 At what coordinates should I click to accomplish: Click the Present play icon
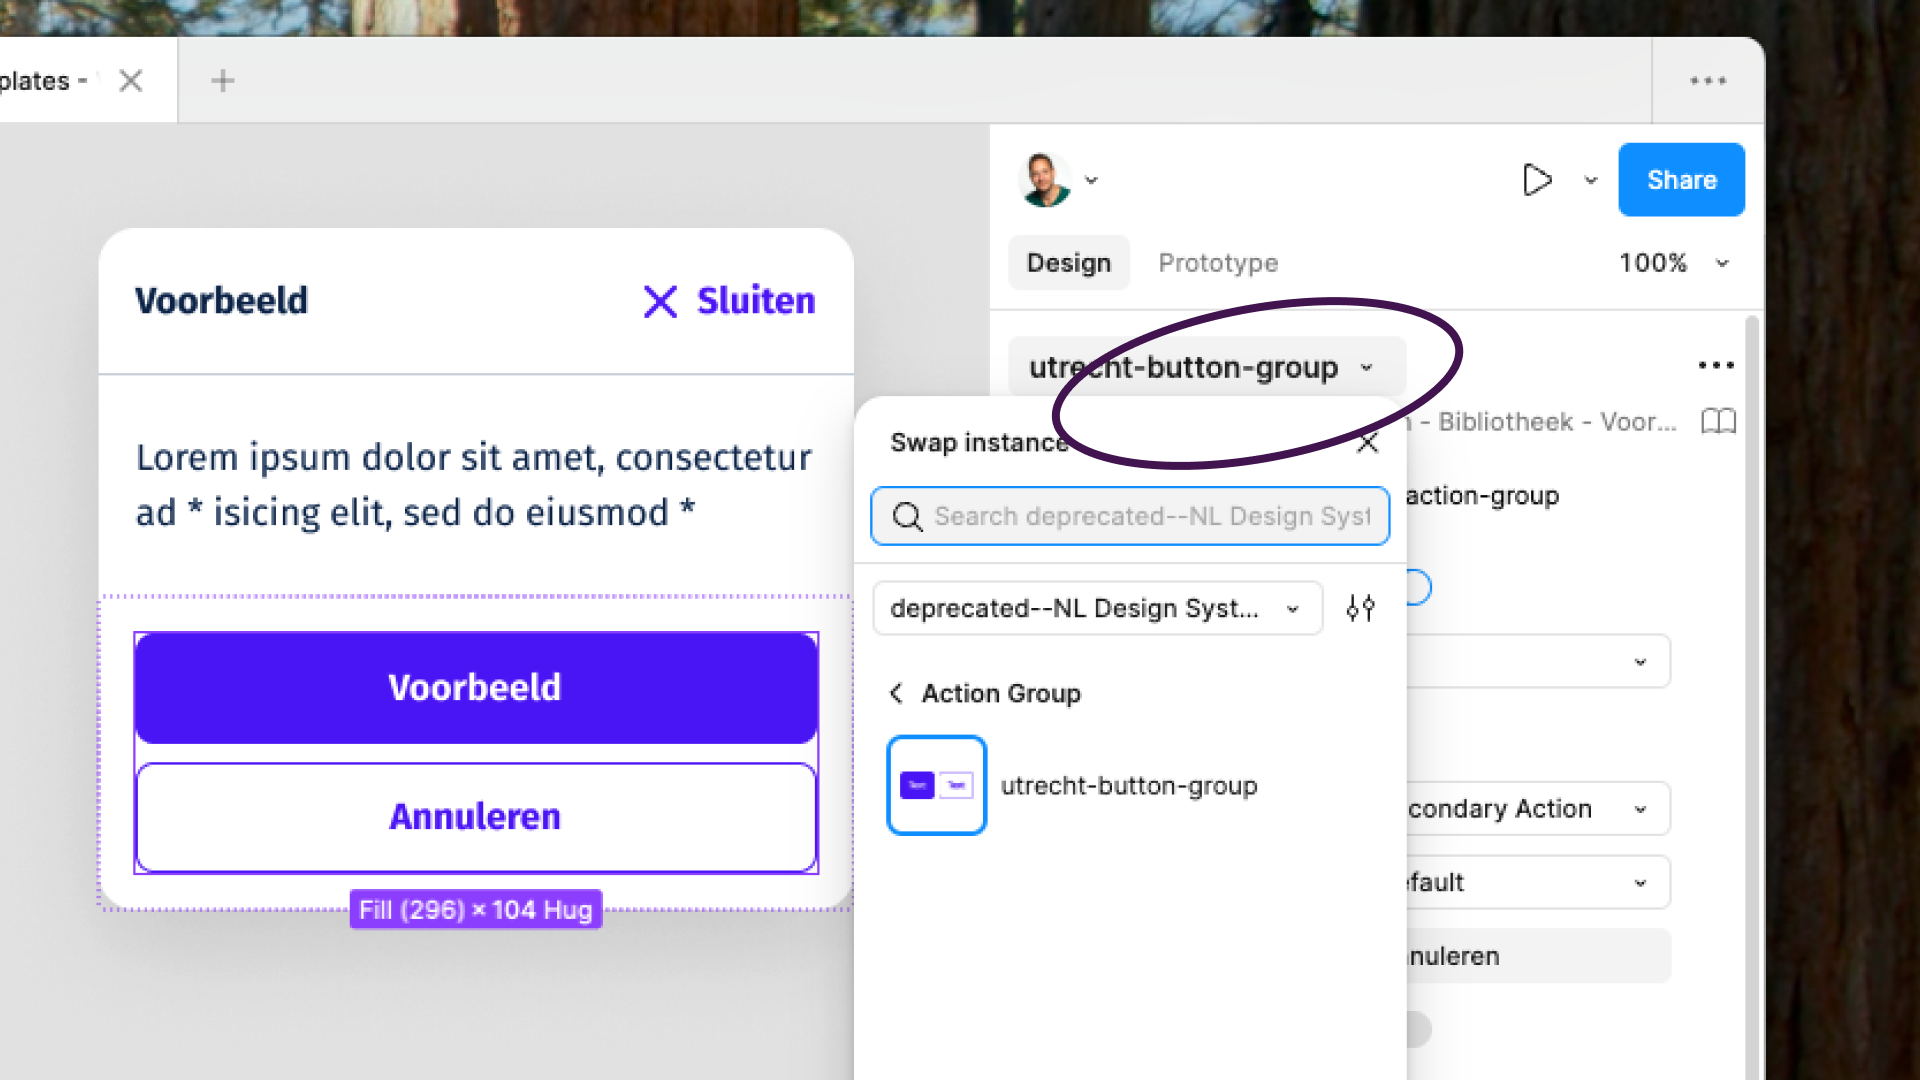(1536, 180)
